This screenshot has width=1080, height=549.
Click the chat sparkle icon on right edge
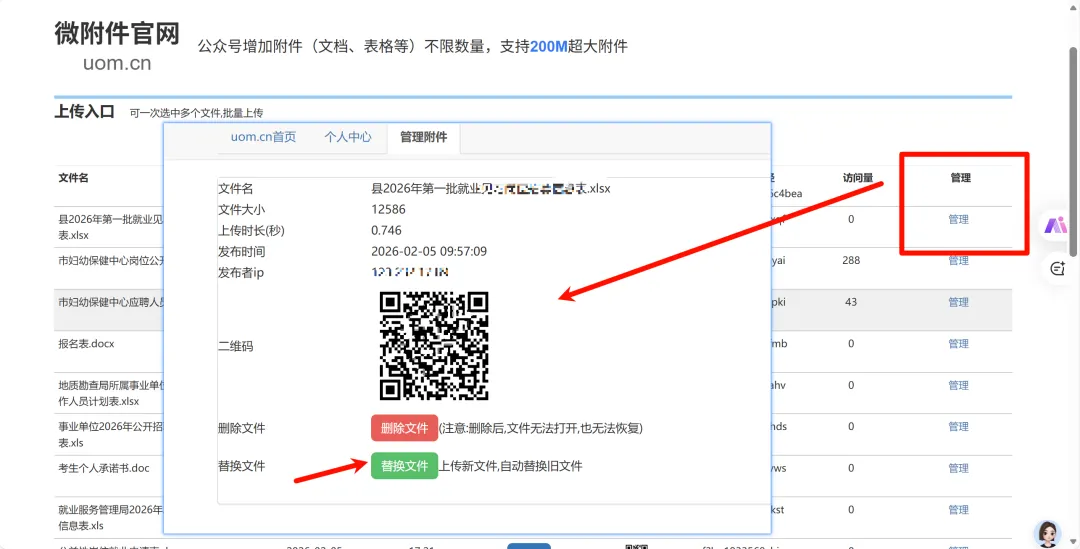[1058, 269]
